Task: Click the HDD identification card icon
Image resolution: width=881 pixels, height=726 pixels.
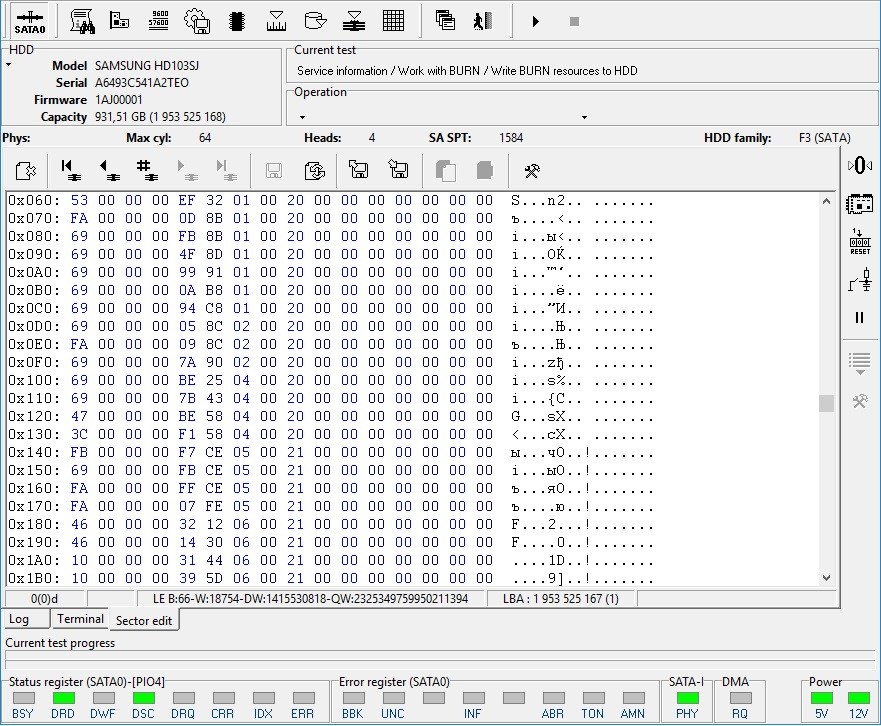Action: [119, 21]
